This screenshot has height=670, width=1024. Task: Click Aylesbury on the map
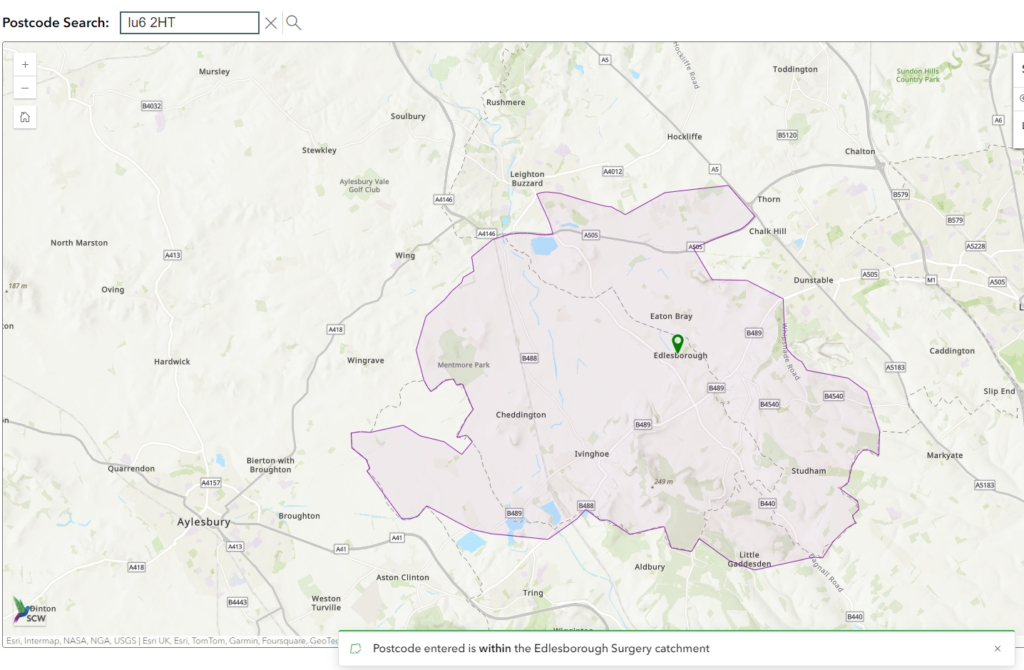click(203, 521)
